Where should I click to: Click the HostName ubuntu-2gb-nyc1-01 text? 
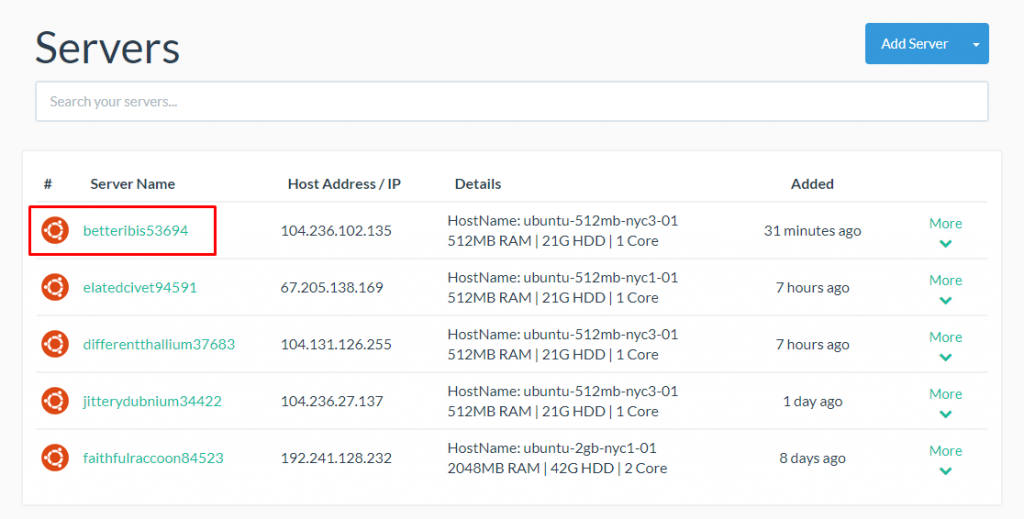[x=552, y=448]
